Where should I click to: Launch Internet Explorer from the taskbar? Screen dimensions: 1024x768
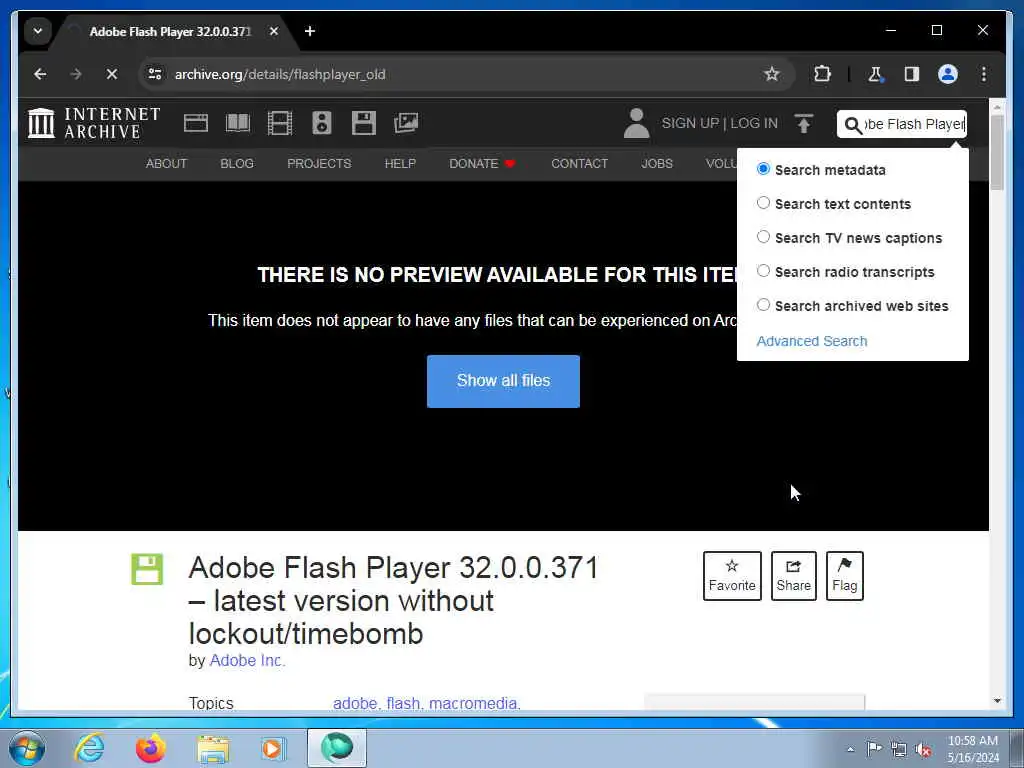click(88, 748)
